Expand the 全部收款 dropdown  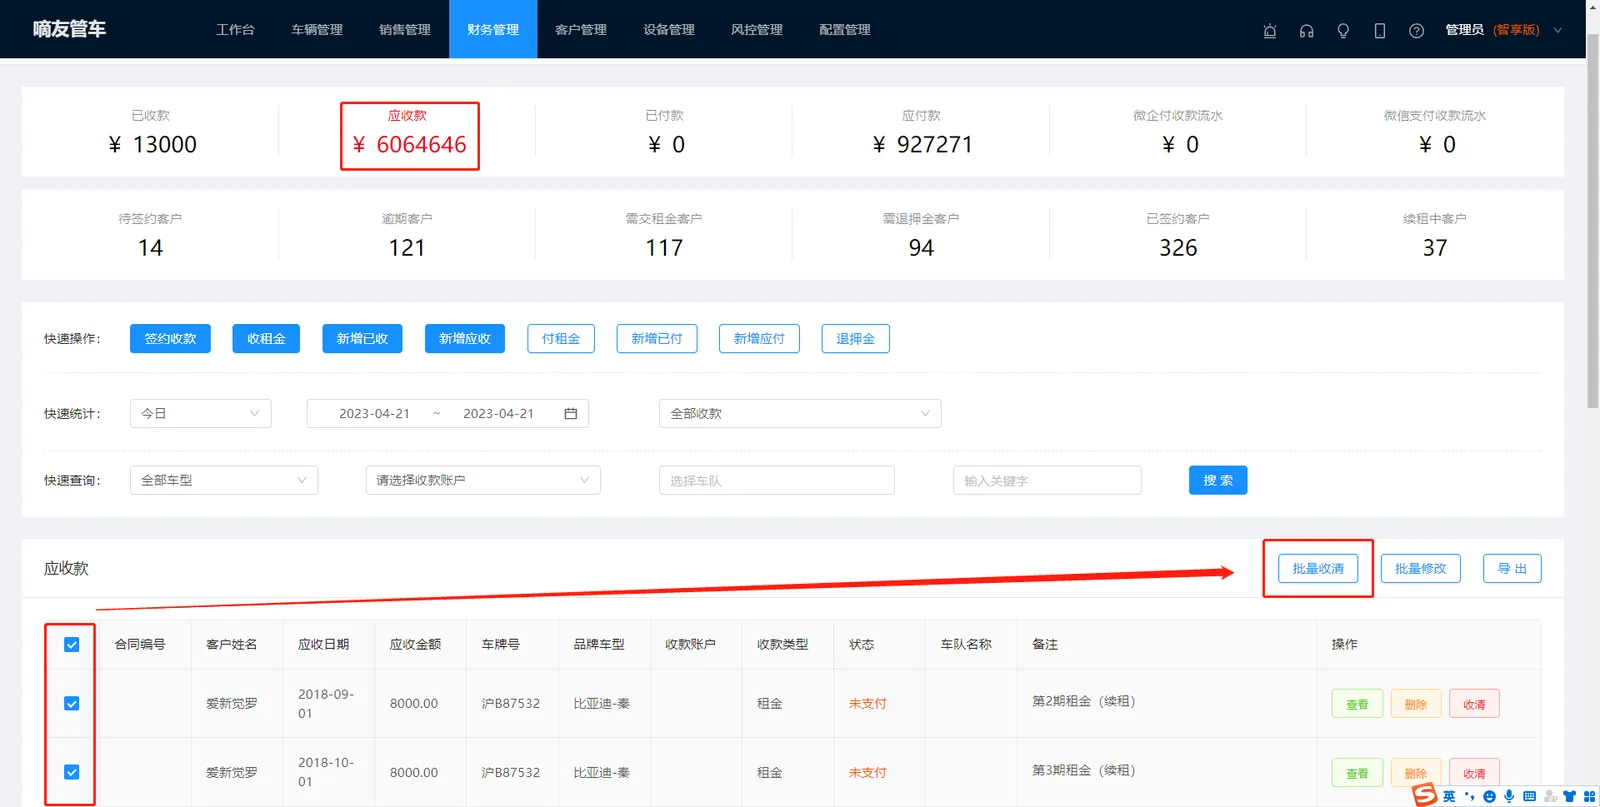tap(800, 413)
